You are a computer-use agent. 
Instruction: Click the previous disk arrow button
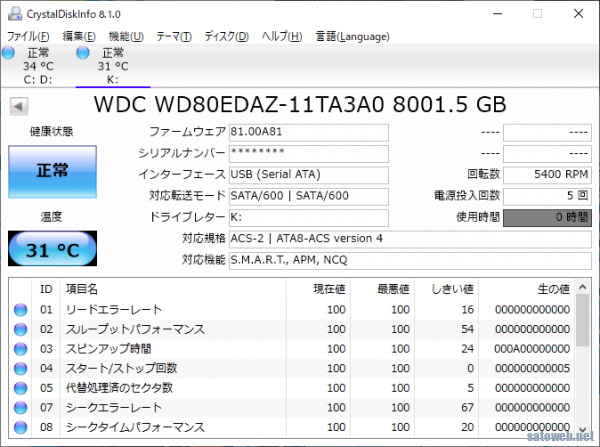coord(17,105)
